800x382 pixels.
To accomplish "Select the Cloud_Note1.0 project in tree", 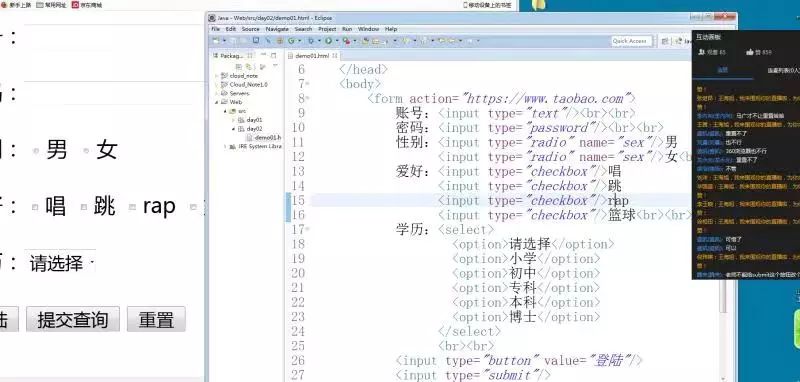I will 243,85.
